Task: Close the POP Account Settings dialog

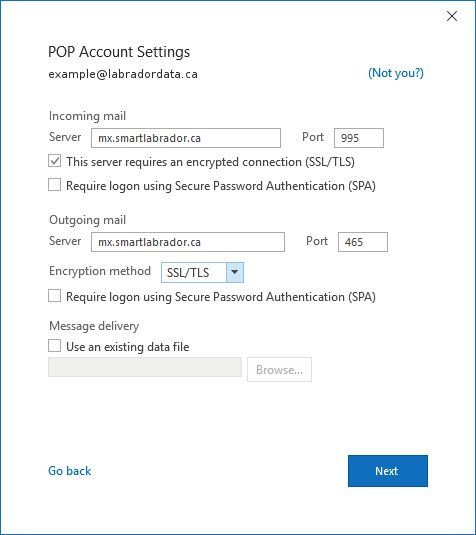Action: coord(452,16)
